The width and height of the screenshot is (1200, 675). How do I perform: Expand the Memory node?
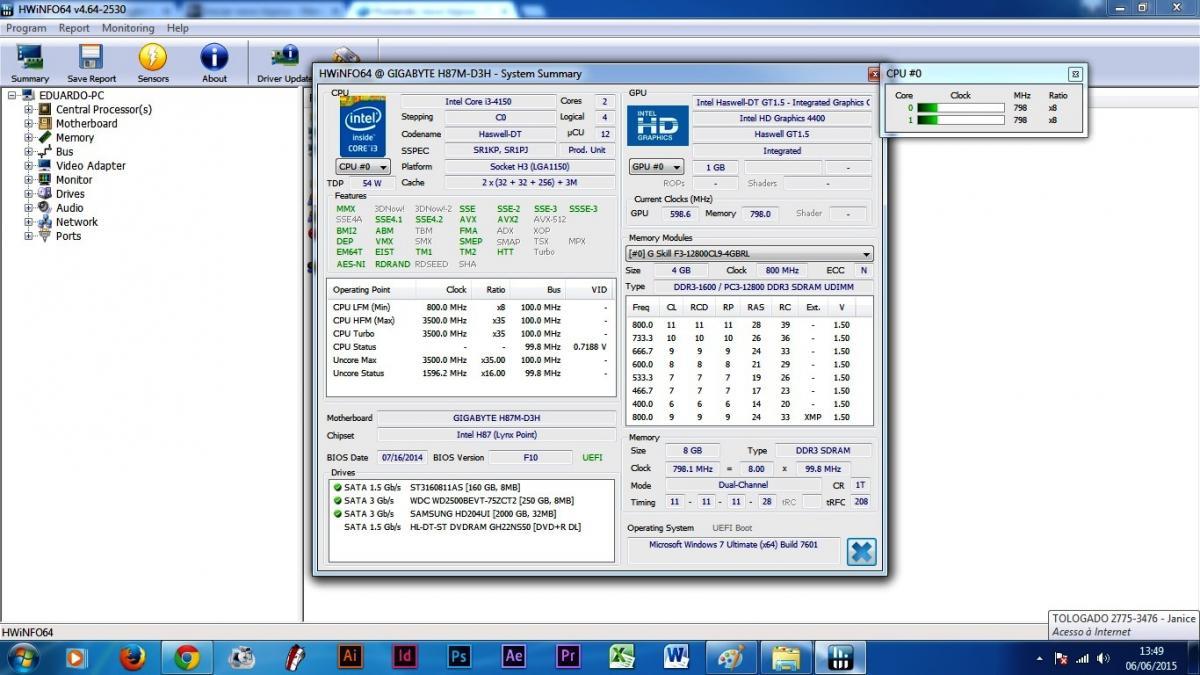[x=28, y=138]
